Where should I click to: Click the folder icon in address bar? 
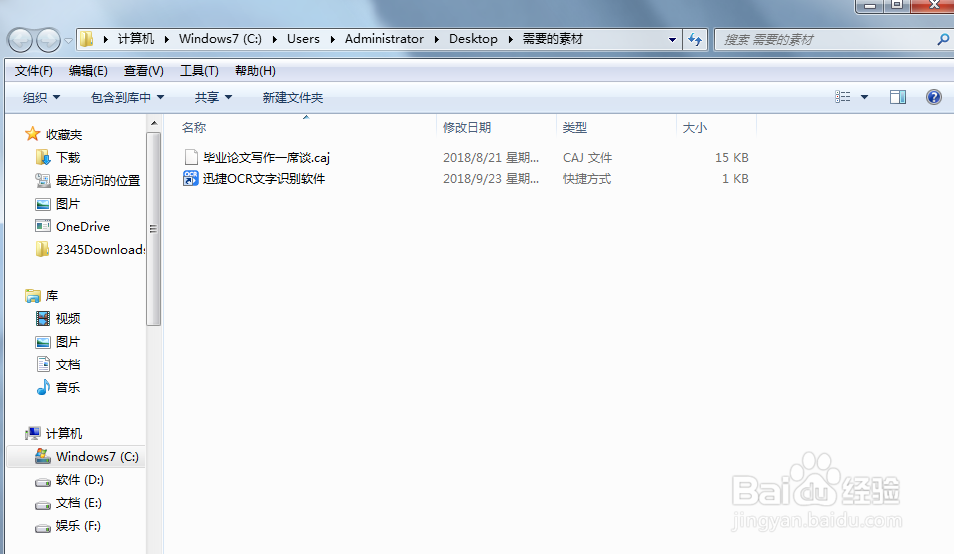point(87,40)
